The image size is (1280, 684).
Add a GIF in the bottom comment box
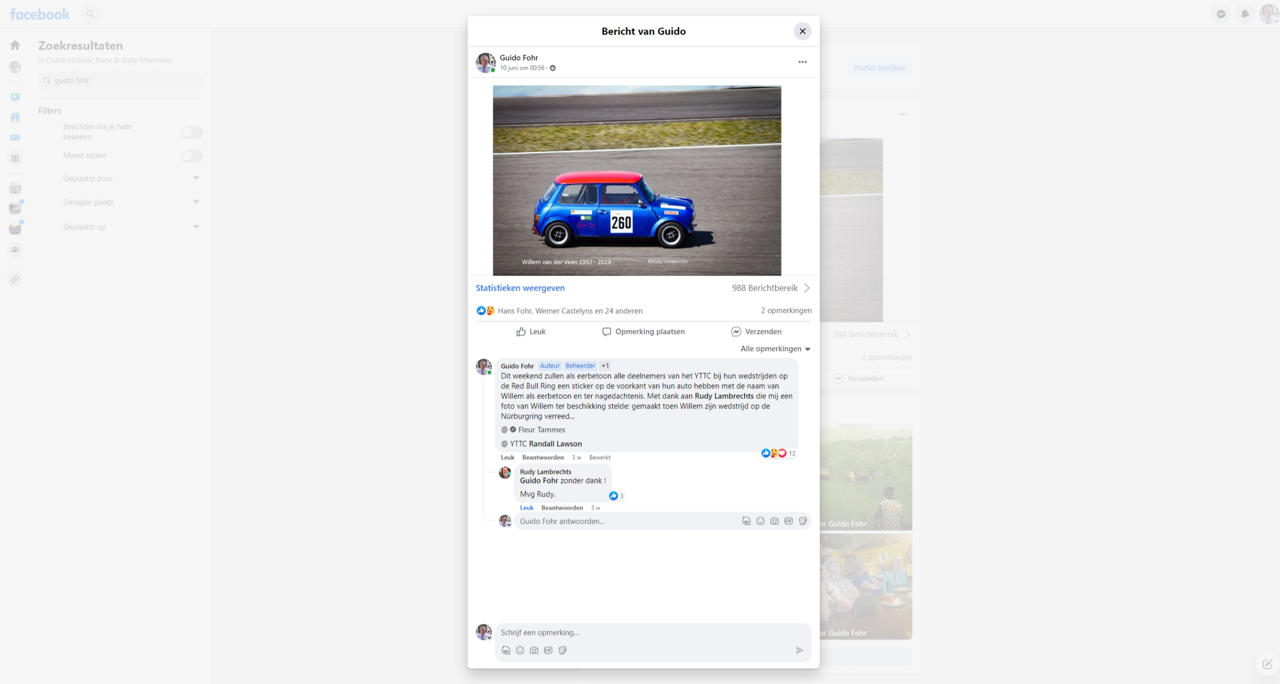[548, 650]
